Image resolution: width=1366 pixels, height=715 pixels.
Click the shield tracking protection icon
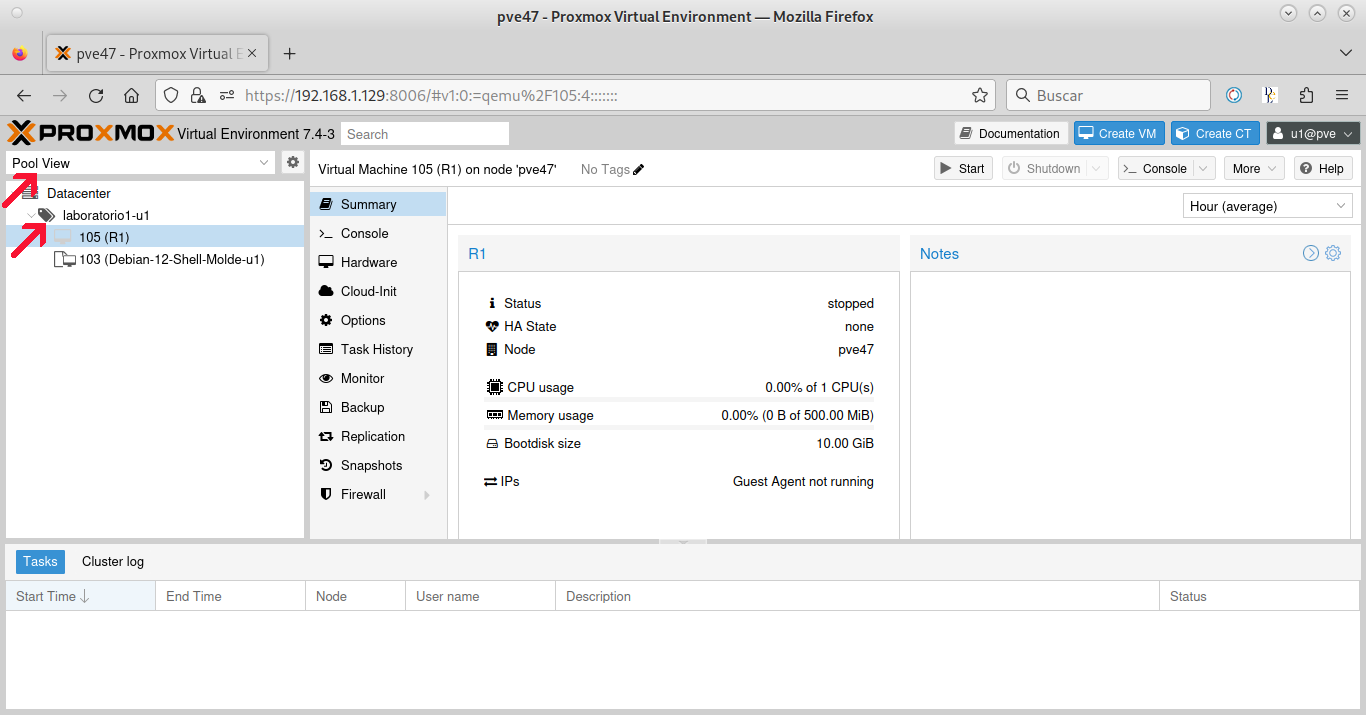point(171,95)
